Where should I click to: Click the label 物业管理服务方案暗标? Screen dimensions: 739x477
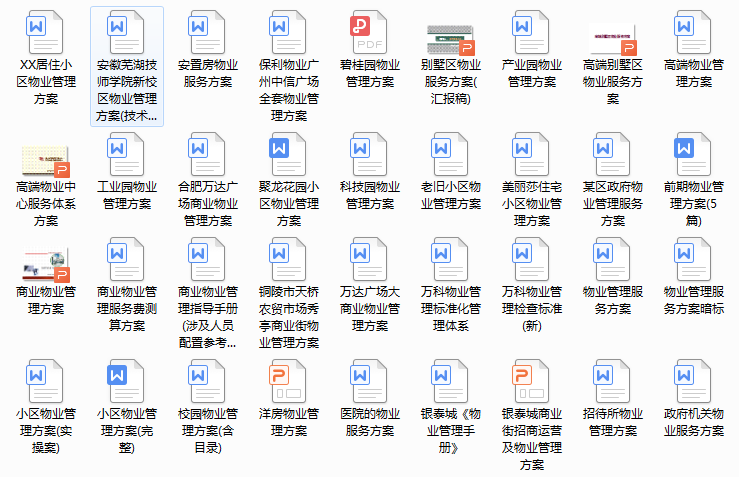coord(694,300)
